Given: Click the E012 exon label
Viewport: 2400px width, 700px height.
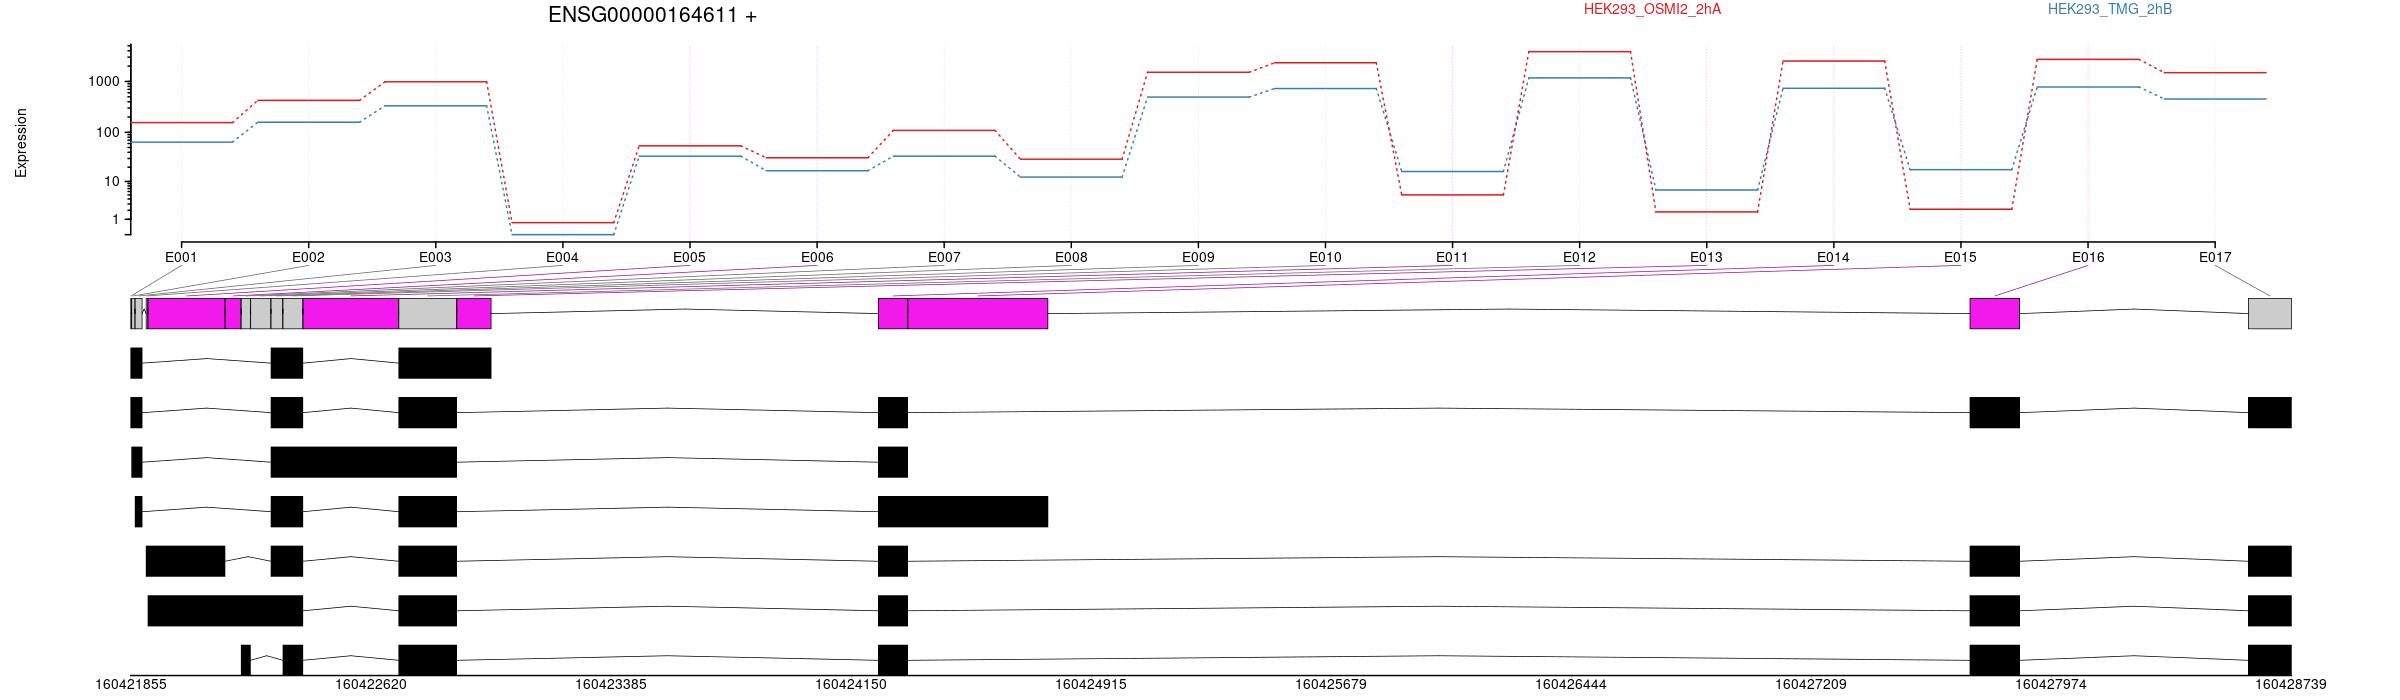Looking at the screenshot, I should [1580, 257].
